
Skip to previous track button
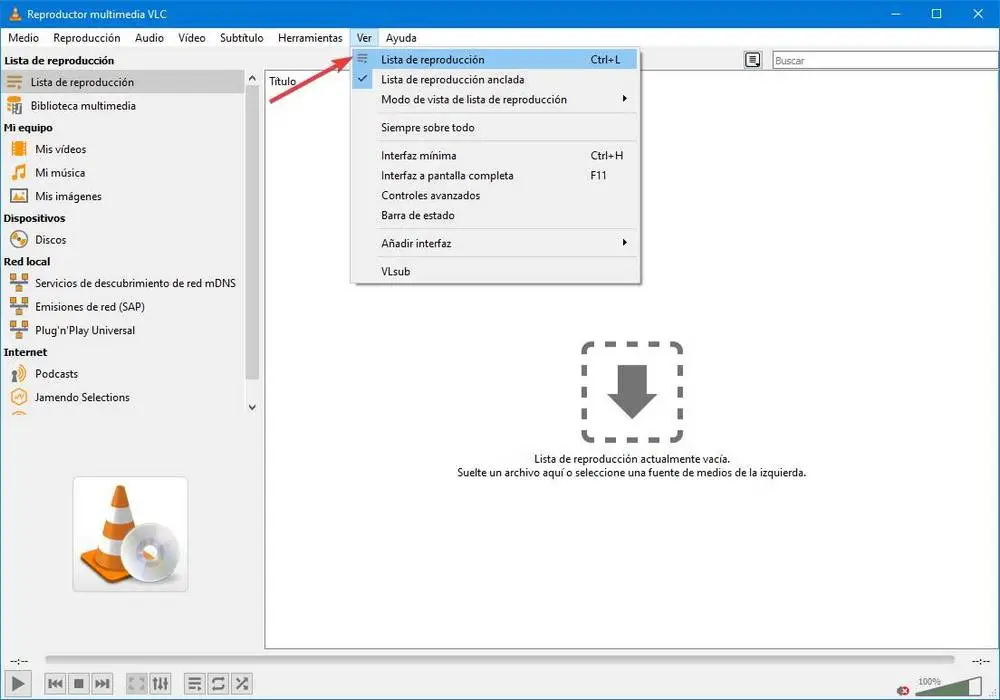click(x=55, y=683)
